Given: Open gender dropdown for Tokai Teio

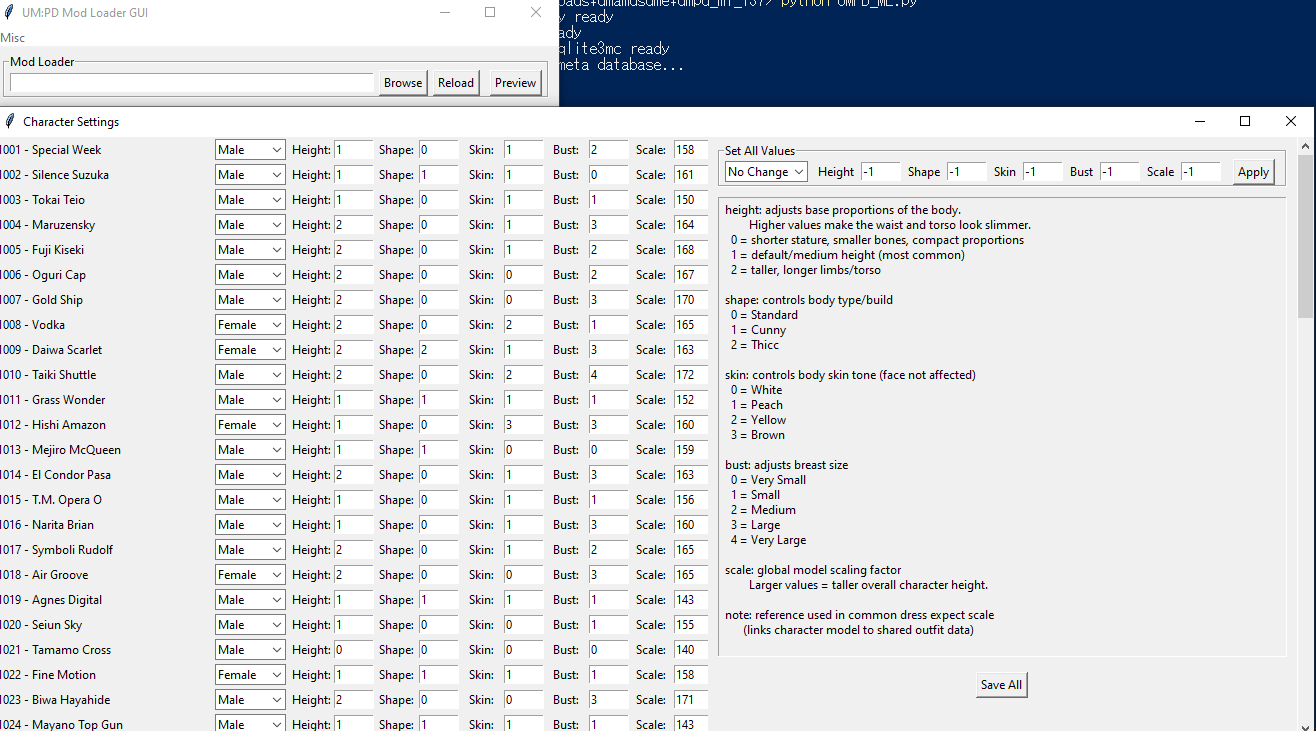Looking at the screenshot, I should [x=250, y=200].
